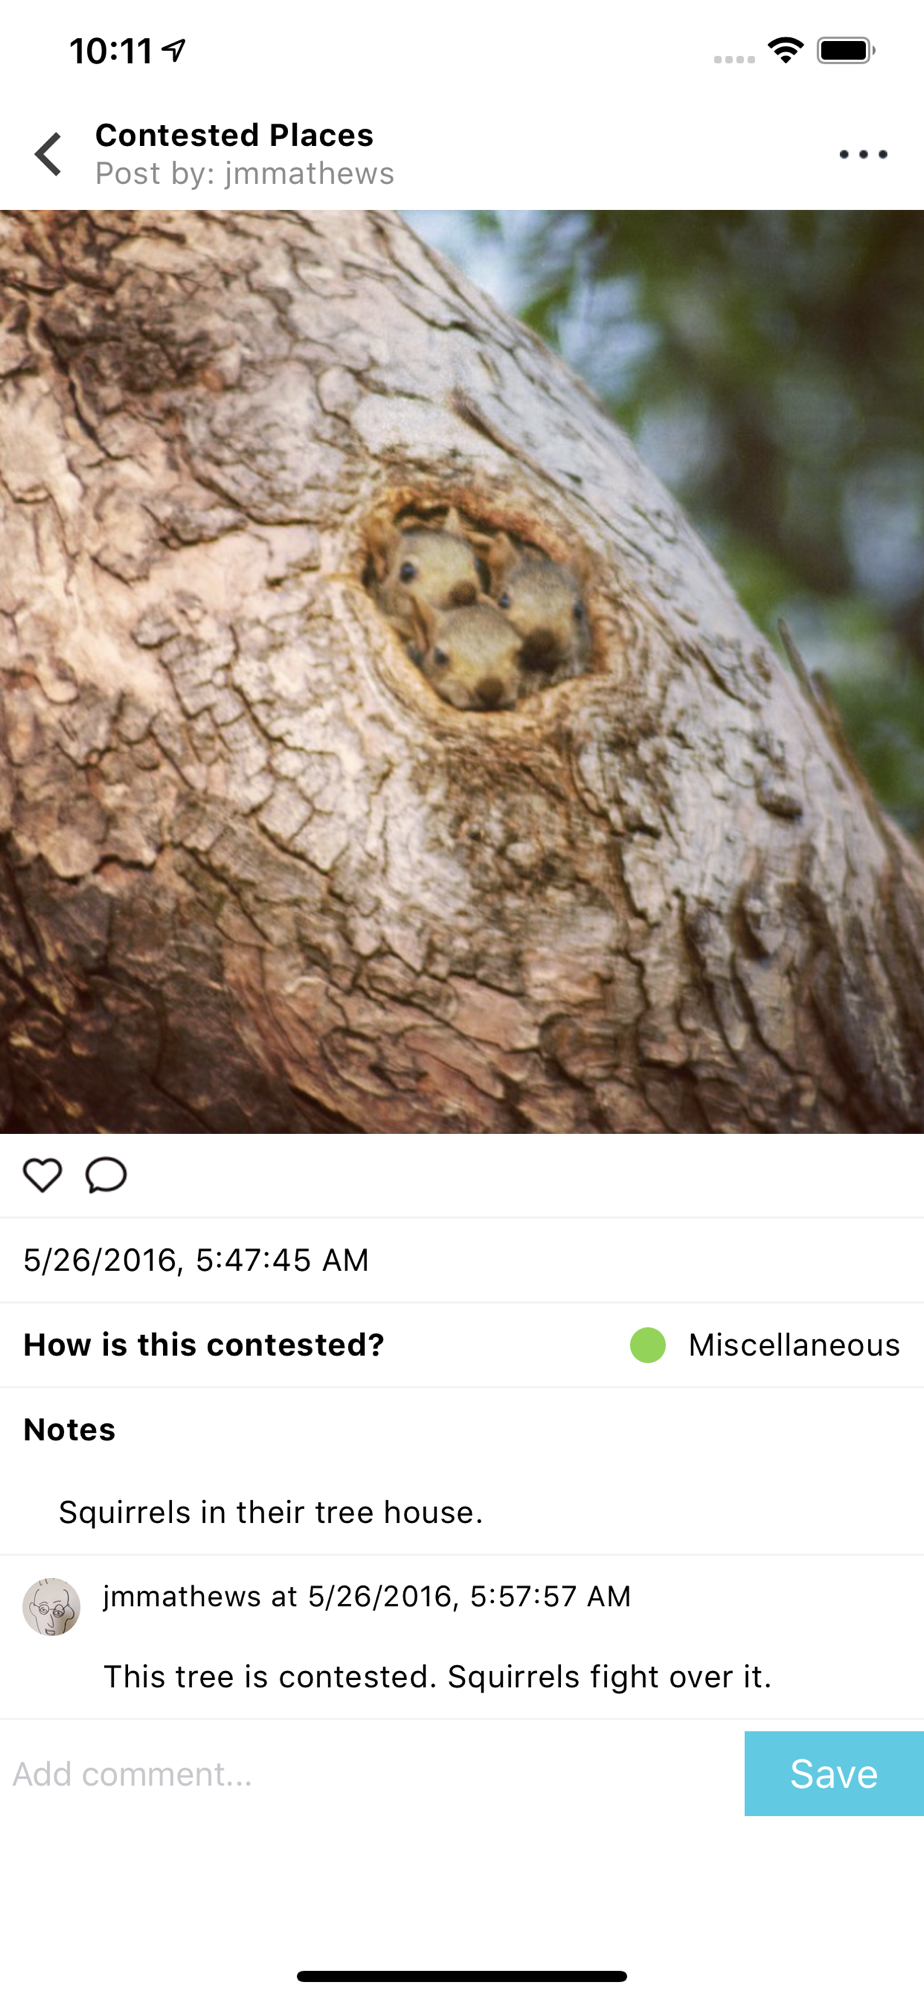Click the green Miscellaneous color dot
Screen dimensions: 924x2000
point(648,1345)
